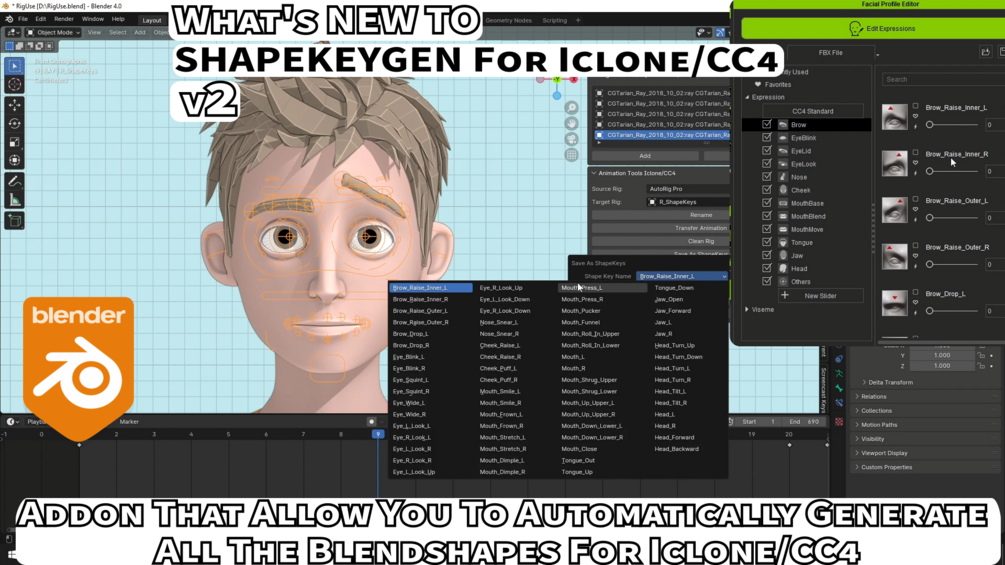Uncheck the EyeLook checkbox
Screen dimensions: 1005x565
click(767, 163)
